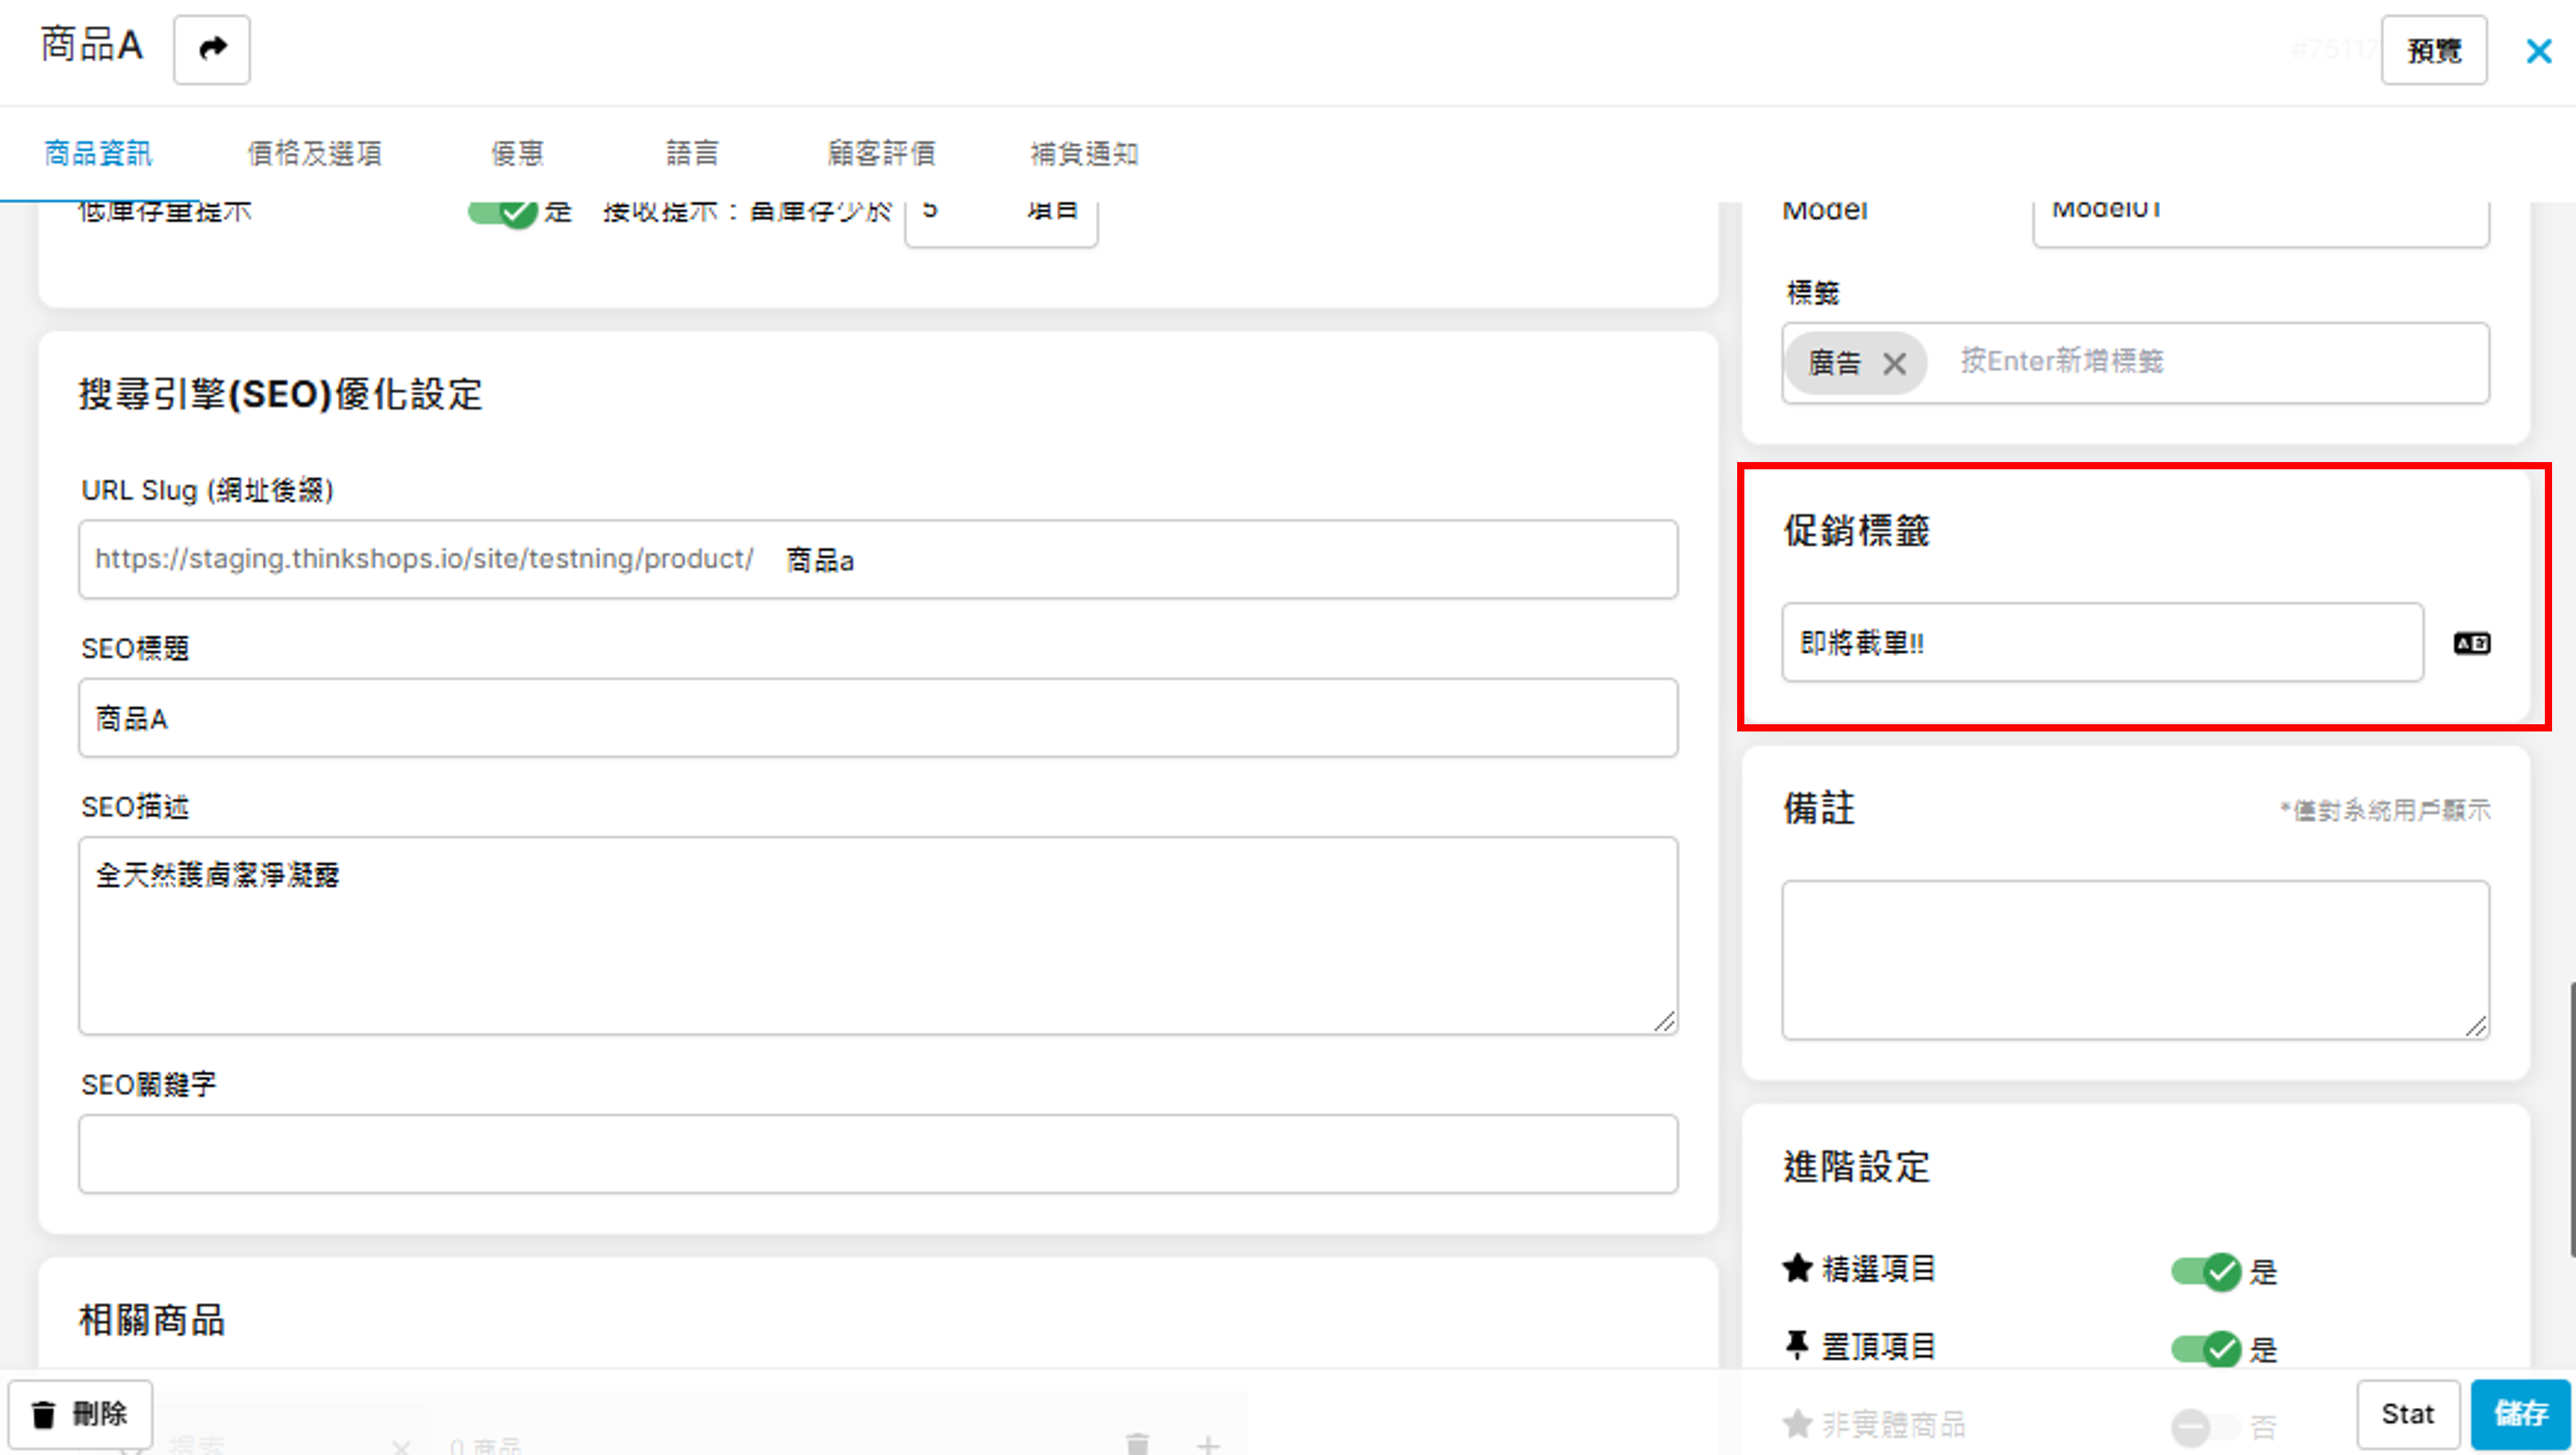Disable the 低庫存量提示 toggle
2576x1455 pixels.
coord(503,212)
